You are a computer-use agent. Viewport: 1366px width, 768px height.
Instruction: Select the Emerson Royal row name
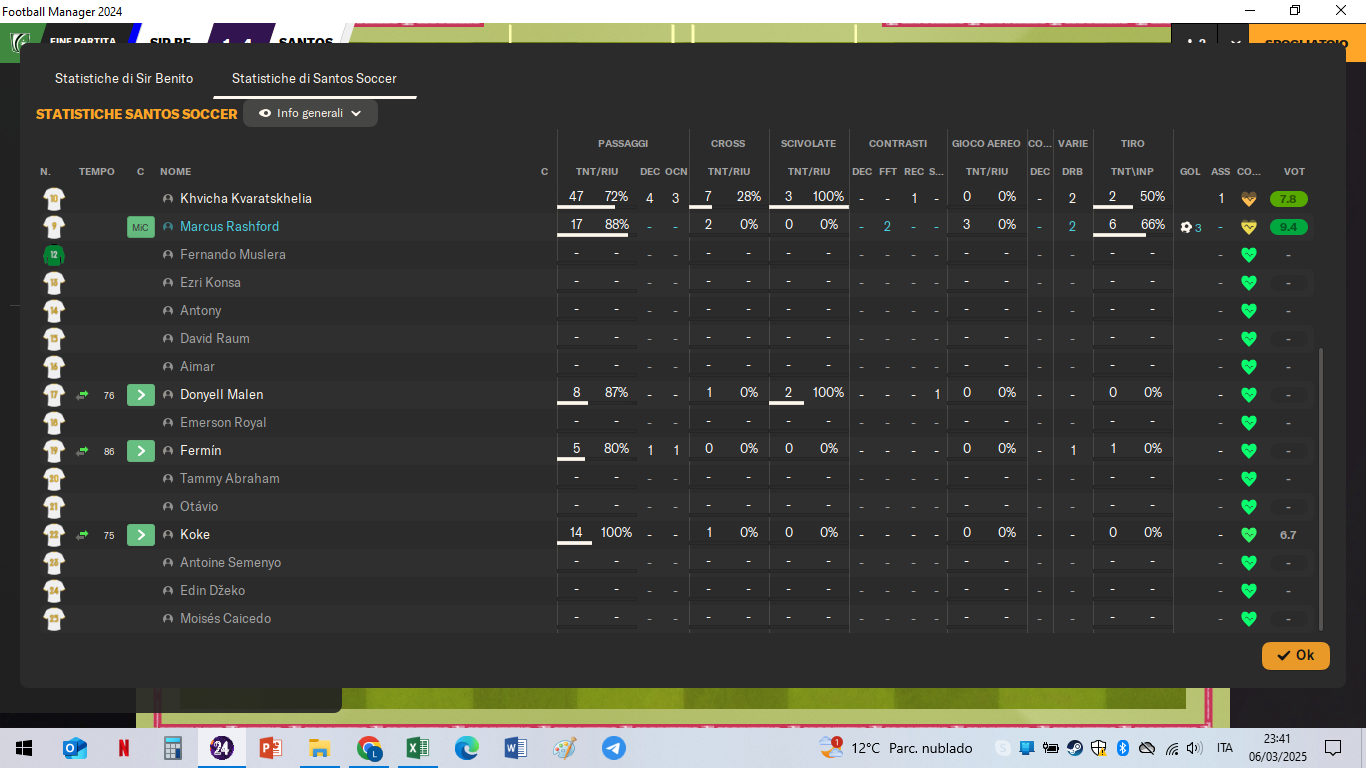pyautogui.click(x=223, y=423)
